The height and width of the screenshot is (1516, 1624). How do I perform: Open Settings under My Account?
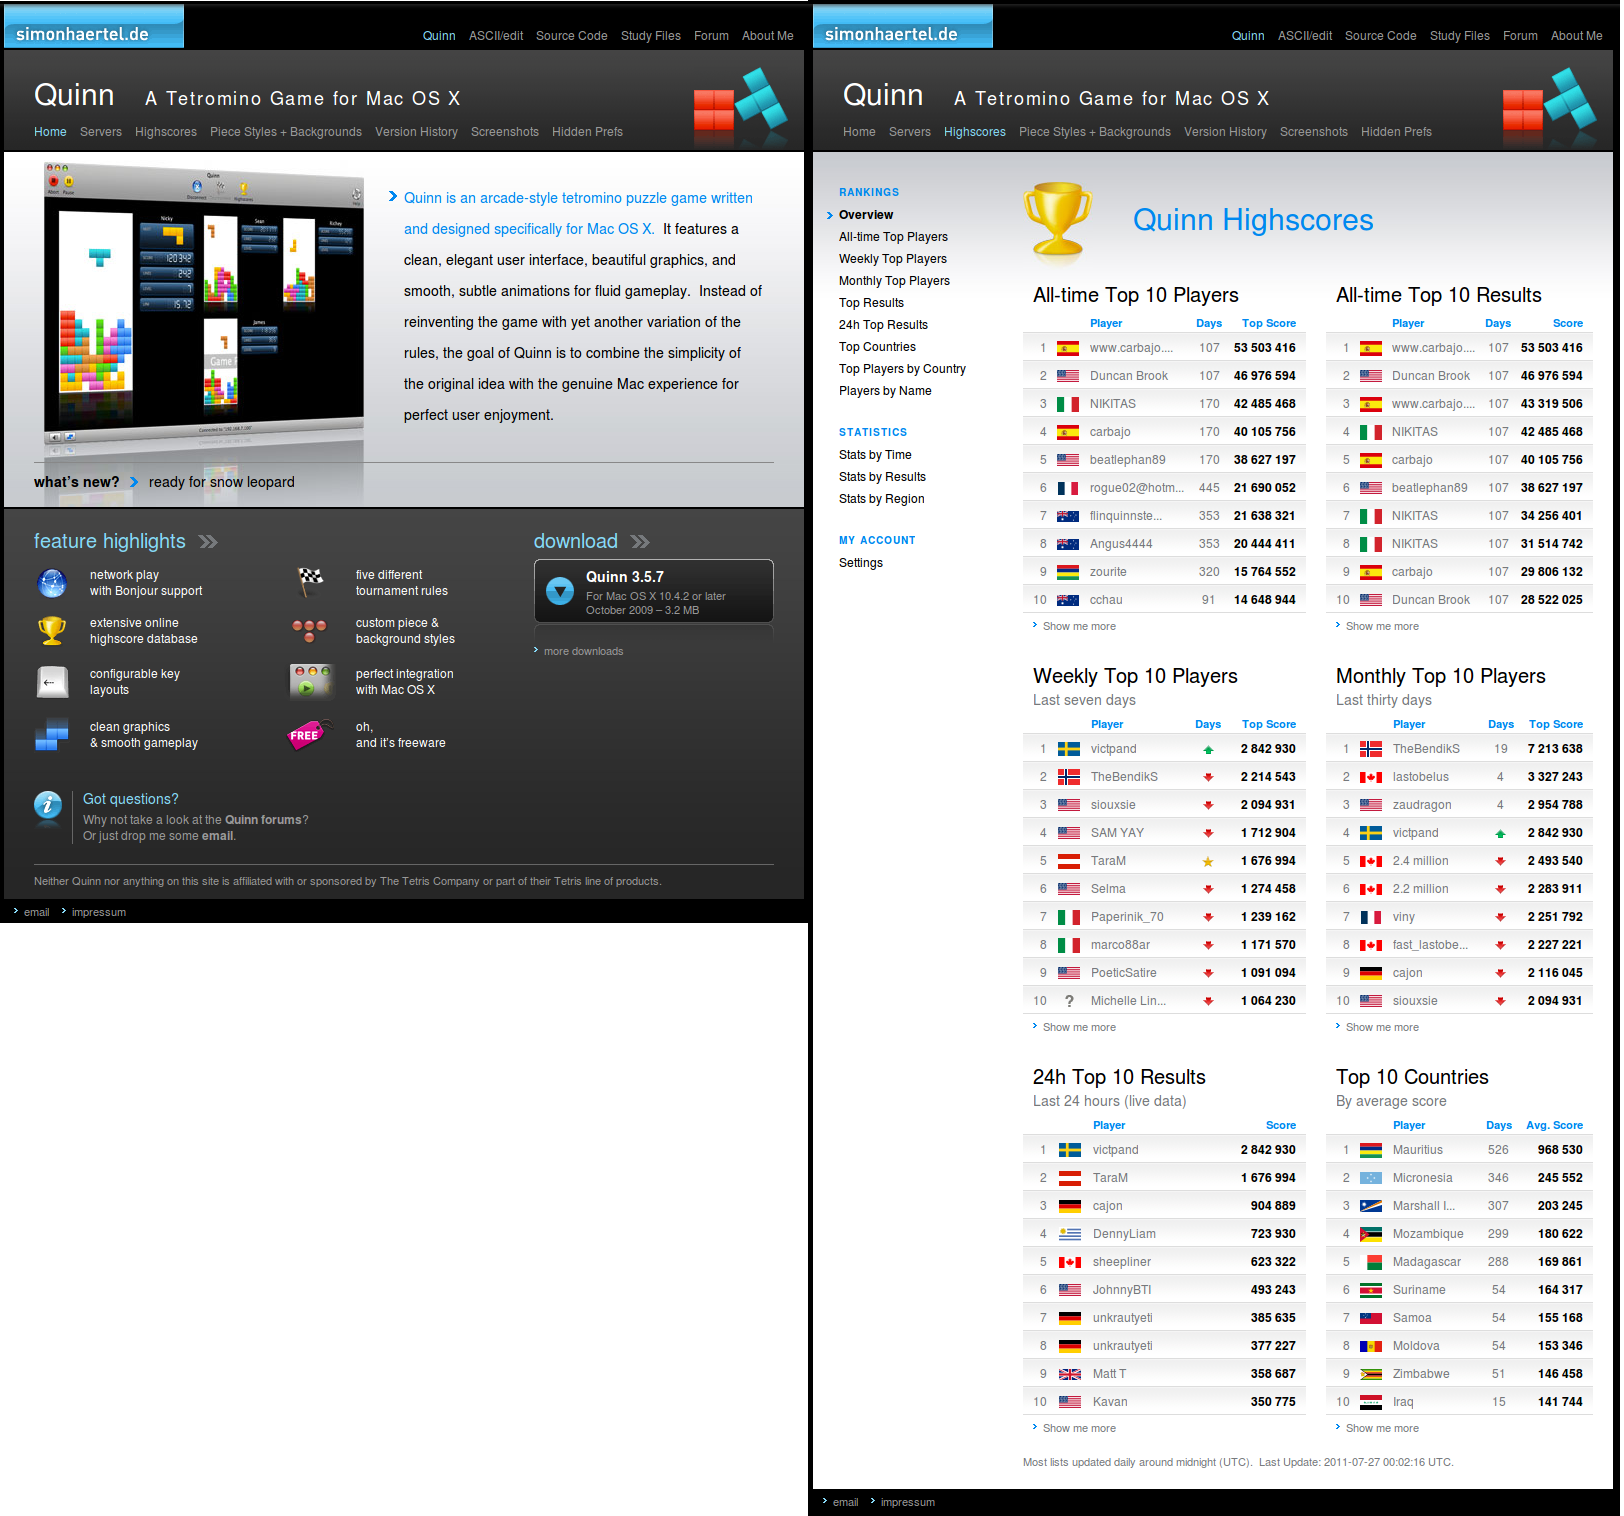[861, 563]
